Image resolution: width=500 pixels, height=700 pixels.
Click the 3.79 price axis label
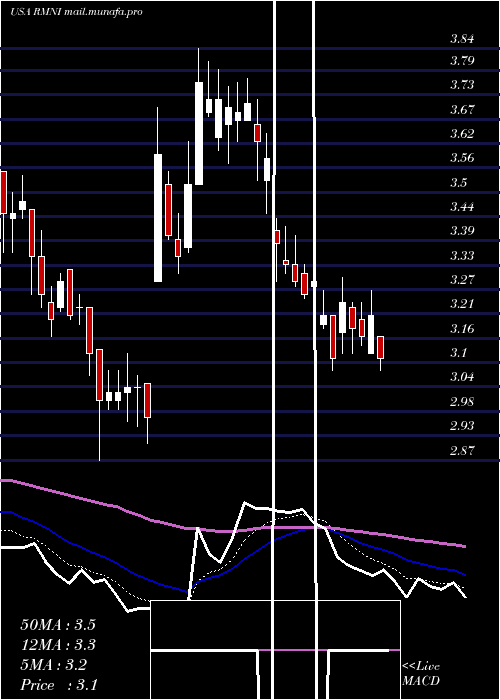[462, 60]
